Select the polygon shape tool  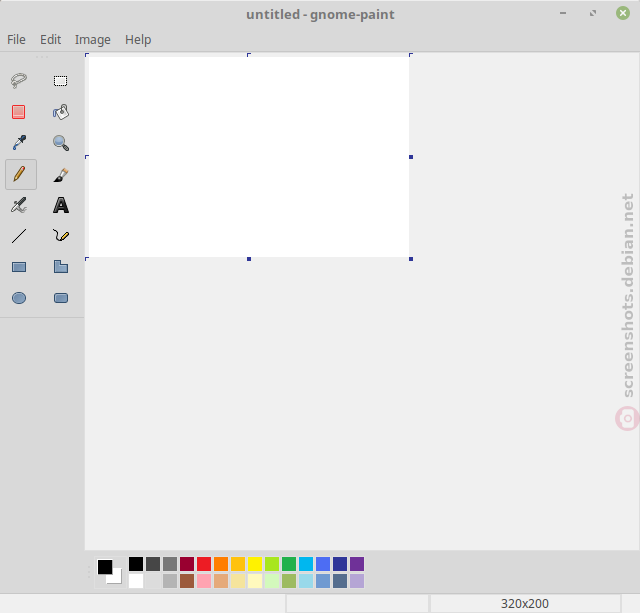click(61, 267)
